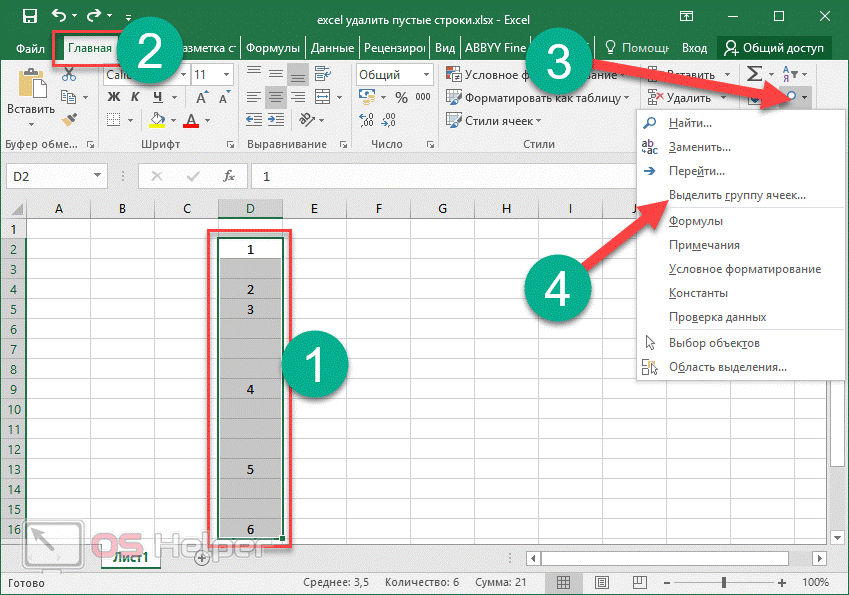Copy selection with the copy icon

click(x=68, y=97)
